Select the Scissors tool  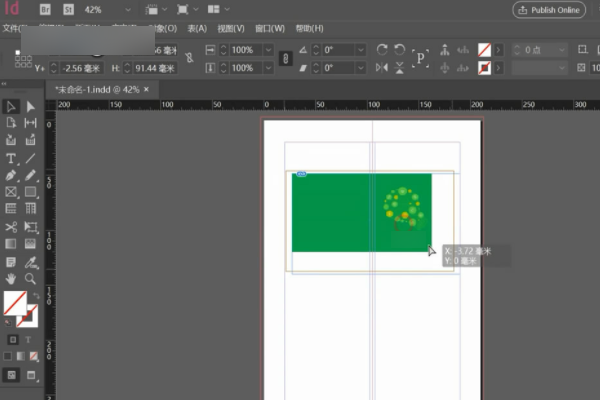[11, 226]
